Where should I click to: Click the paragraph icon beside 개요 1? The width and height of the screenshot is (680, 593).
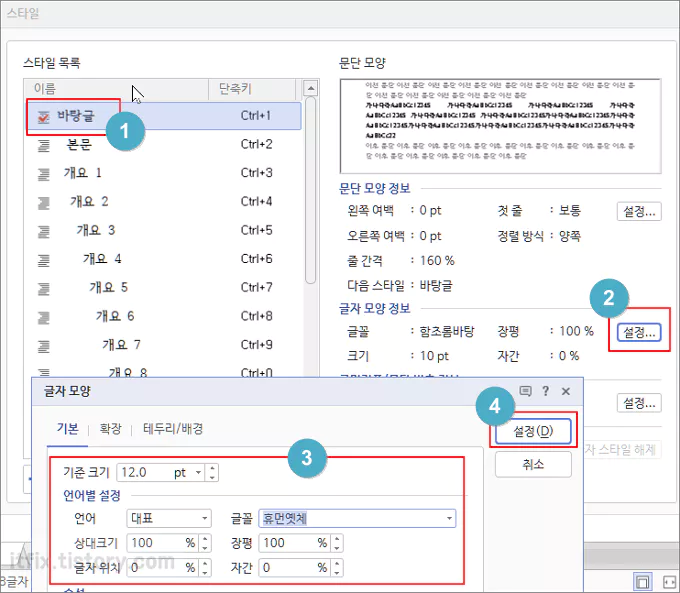[x=44, y=174]
